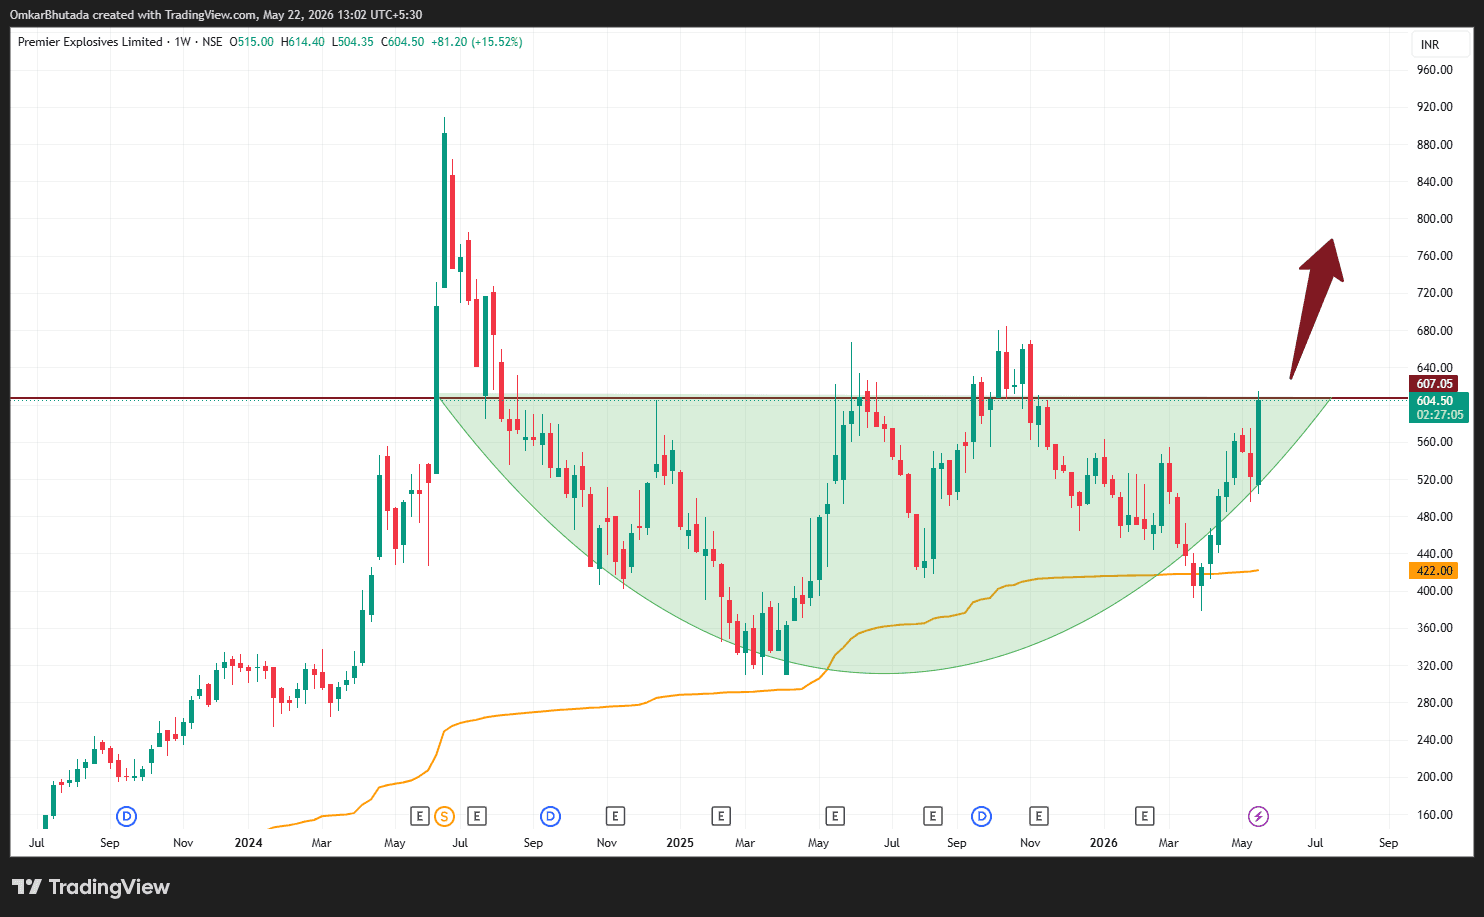Click the green 604.50 current price label
The image size is (1484, 917).
pos(1439,407)
